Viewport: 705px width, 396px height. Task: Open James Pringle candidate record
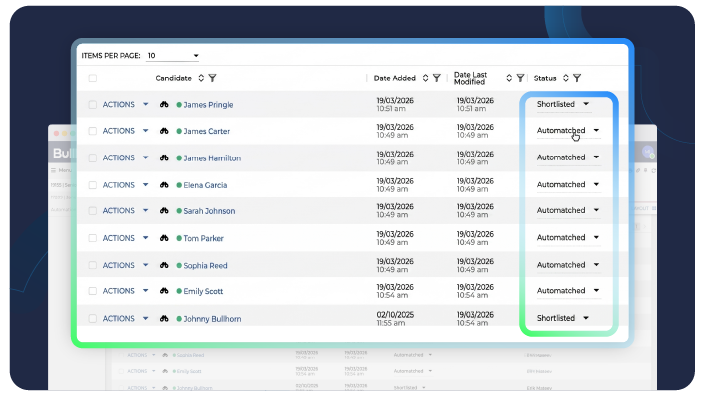coord(208,105)
